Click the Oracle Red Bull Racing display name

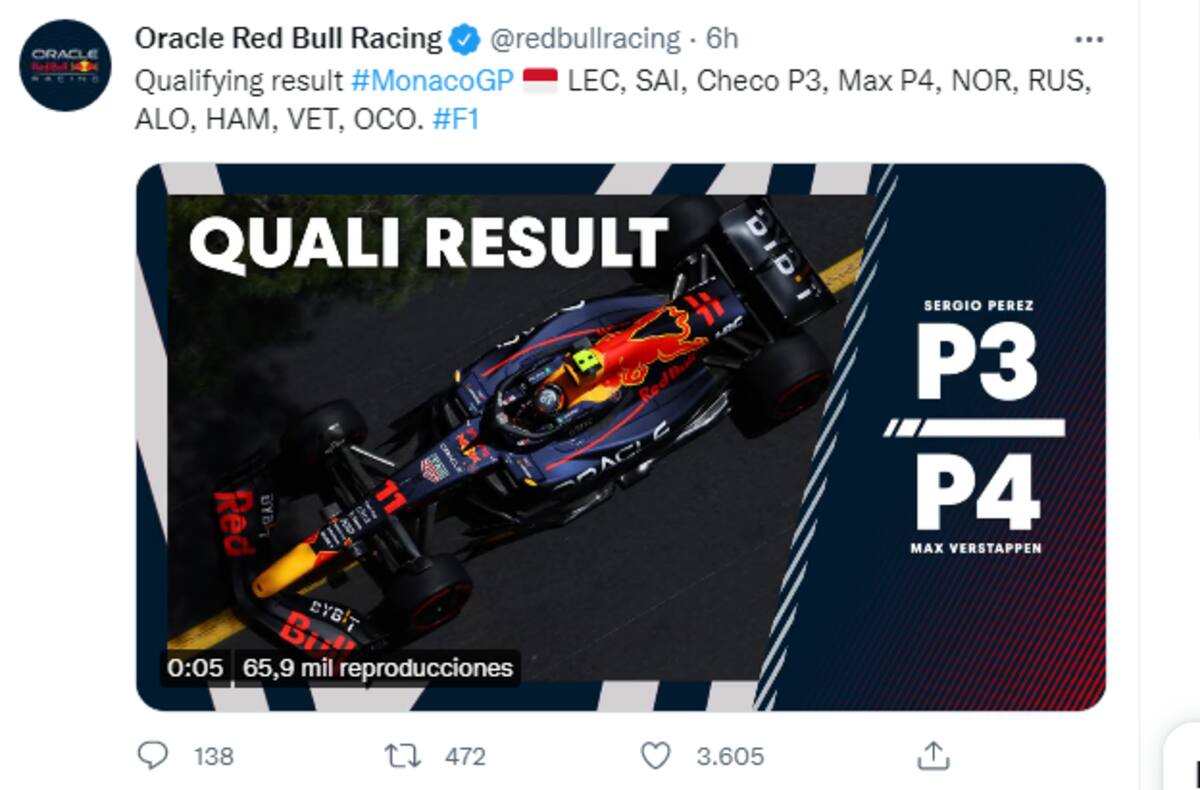click(288, 39)
